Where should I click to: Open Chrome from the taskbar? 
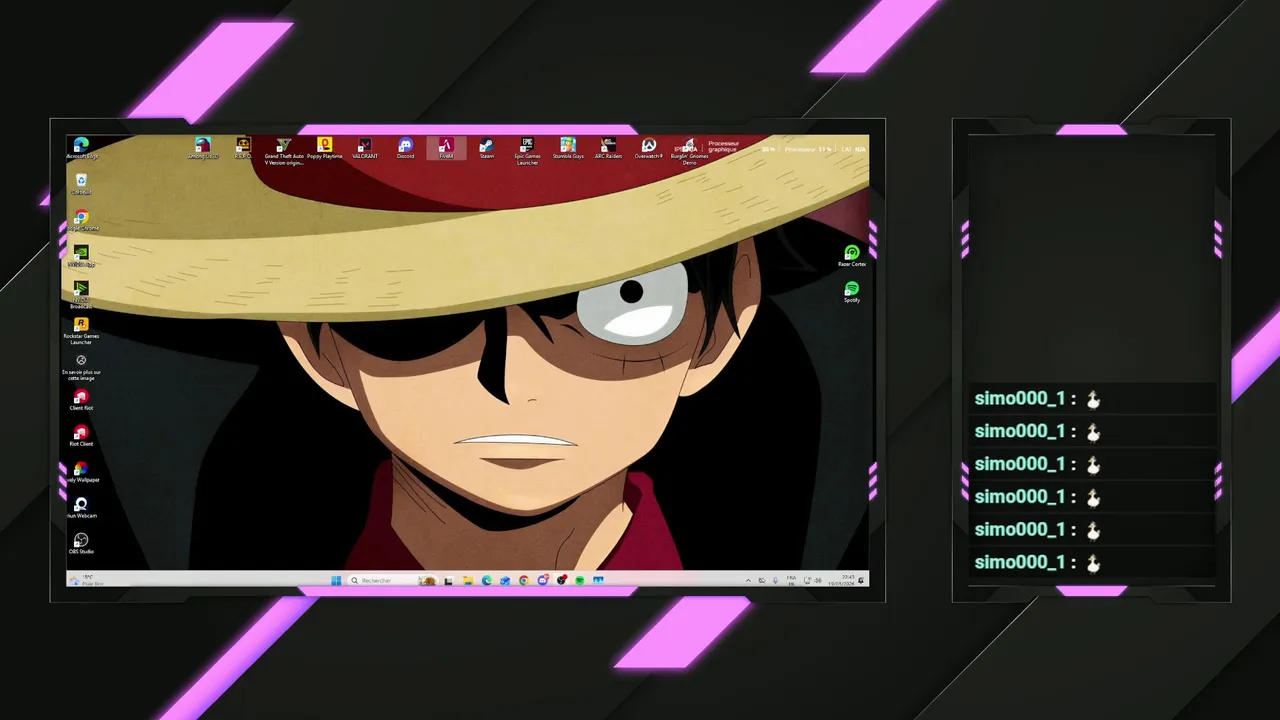pos(524,580)
